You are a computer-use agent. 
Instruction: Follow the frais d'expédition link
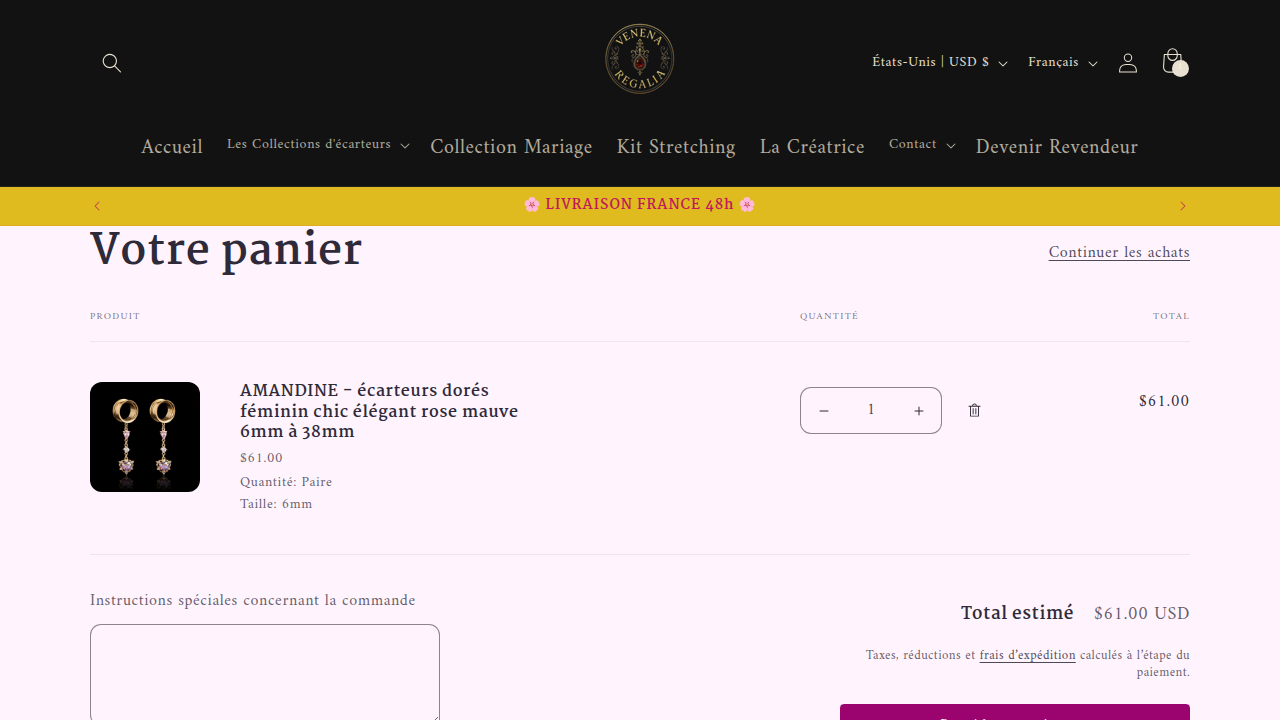[1028, 656]
